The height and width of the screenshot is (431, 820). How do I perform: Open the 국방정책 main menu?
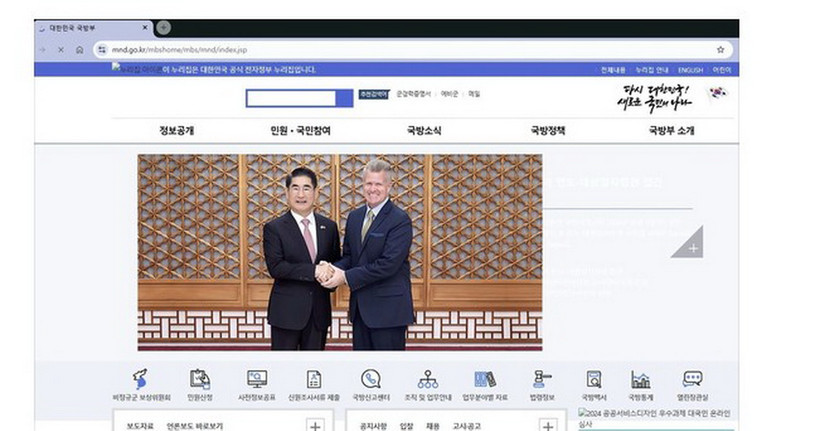click(x=548, y=130)
